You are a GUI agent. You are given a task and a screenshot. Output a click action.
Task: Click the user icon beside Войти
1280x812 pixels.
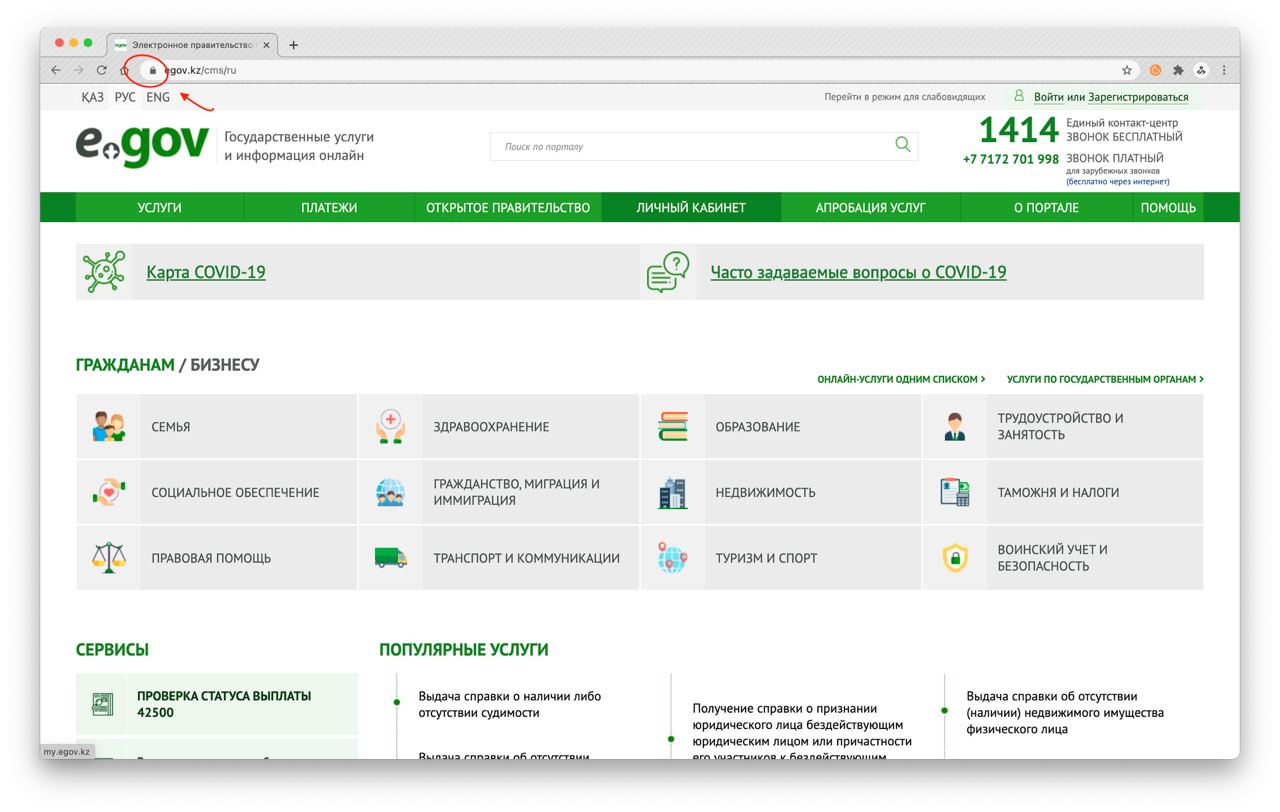click(1019, 96)
